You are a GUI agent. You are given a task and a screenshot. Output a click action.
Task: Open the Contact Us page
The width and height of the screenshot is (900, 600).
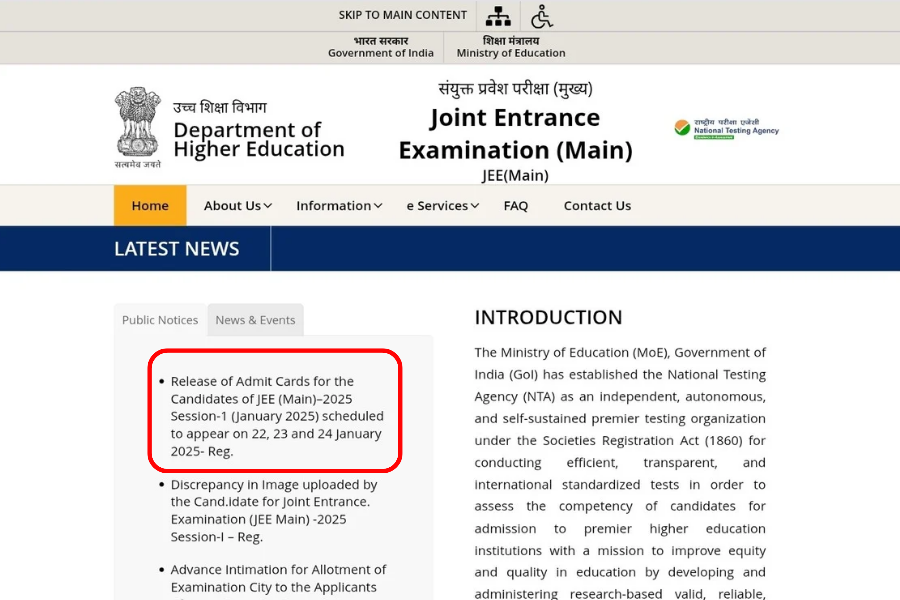coord(597,206)
